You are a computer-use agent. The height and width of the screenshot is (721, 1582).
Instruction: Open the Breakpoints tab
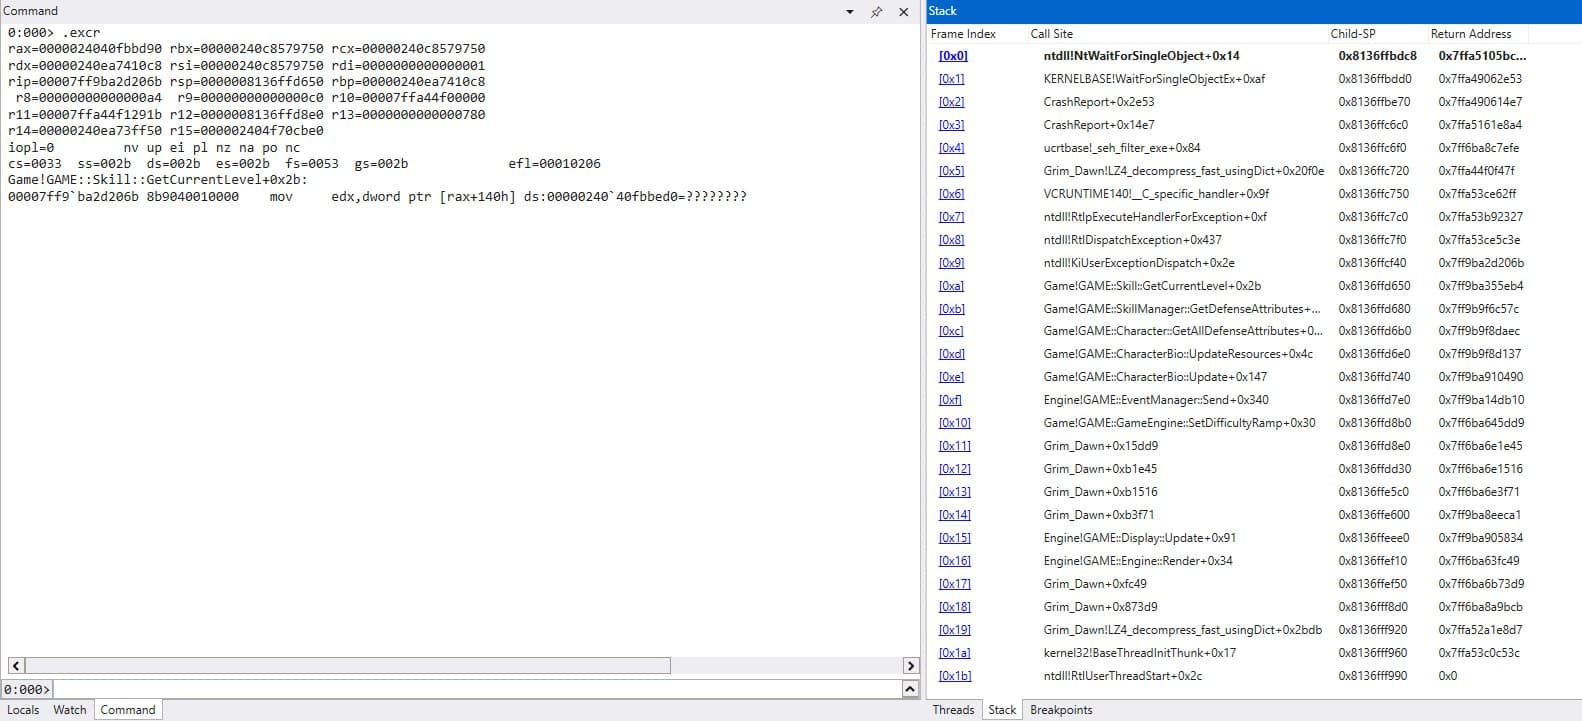(x=1061, y=710)
